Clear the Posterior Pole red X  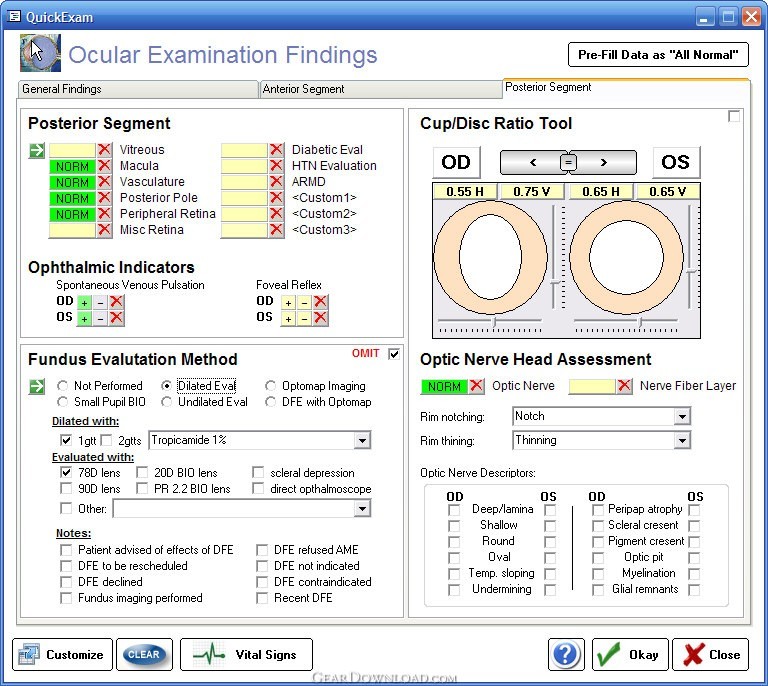104,198
